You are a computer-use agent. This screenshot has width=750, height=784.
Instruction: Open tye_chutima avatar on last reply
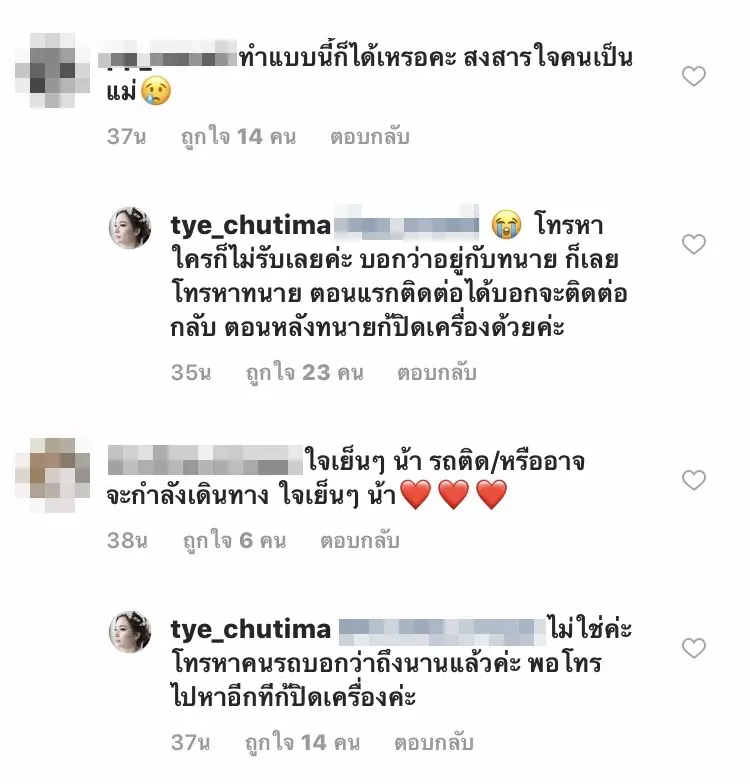click(130, 632)
